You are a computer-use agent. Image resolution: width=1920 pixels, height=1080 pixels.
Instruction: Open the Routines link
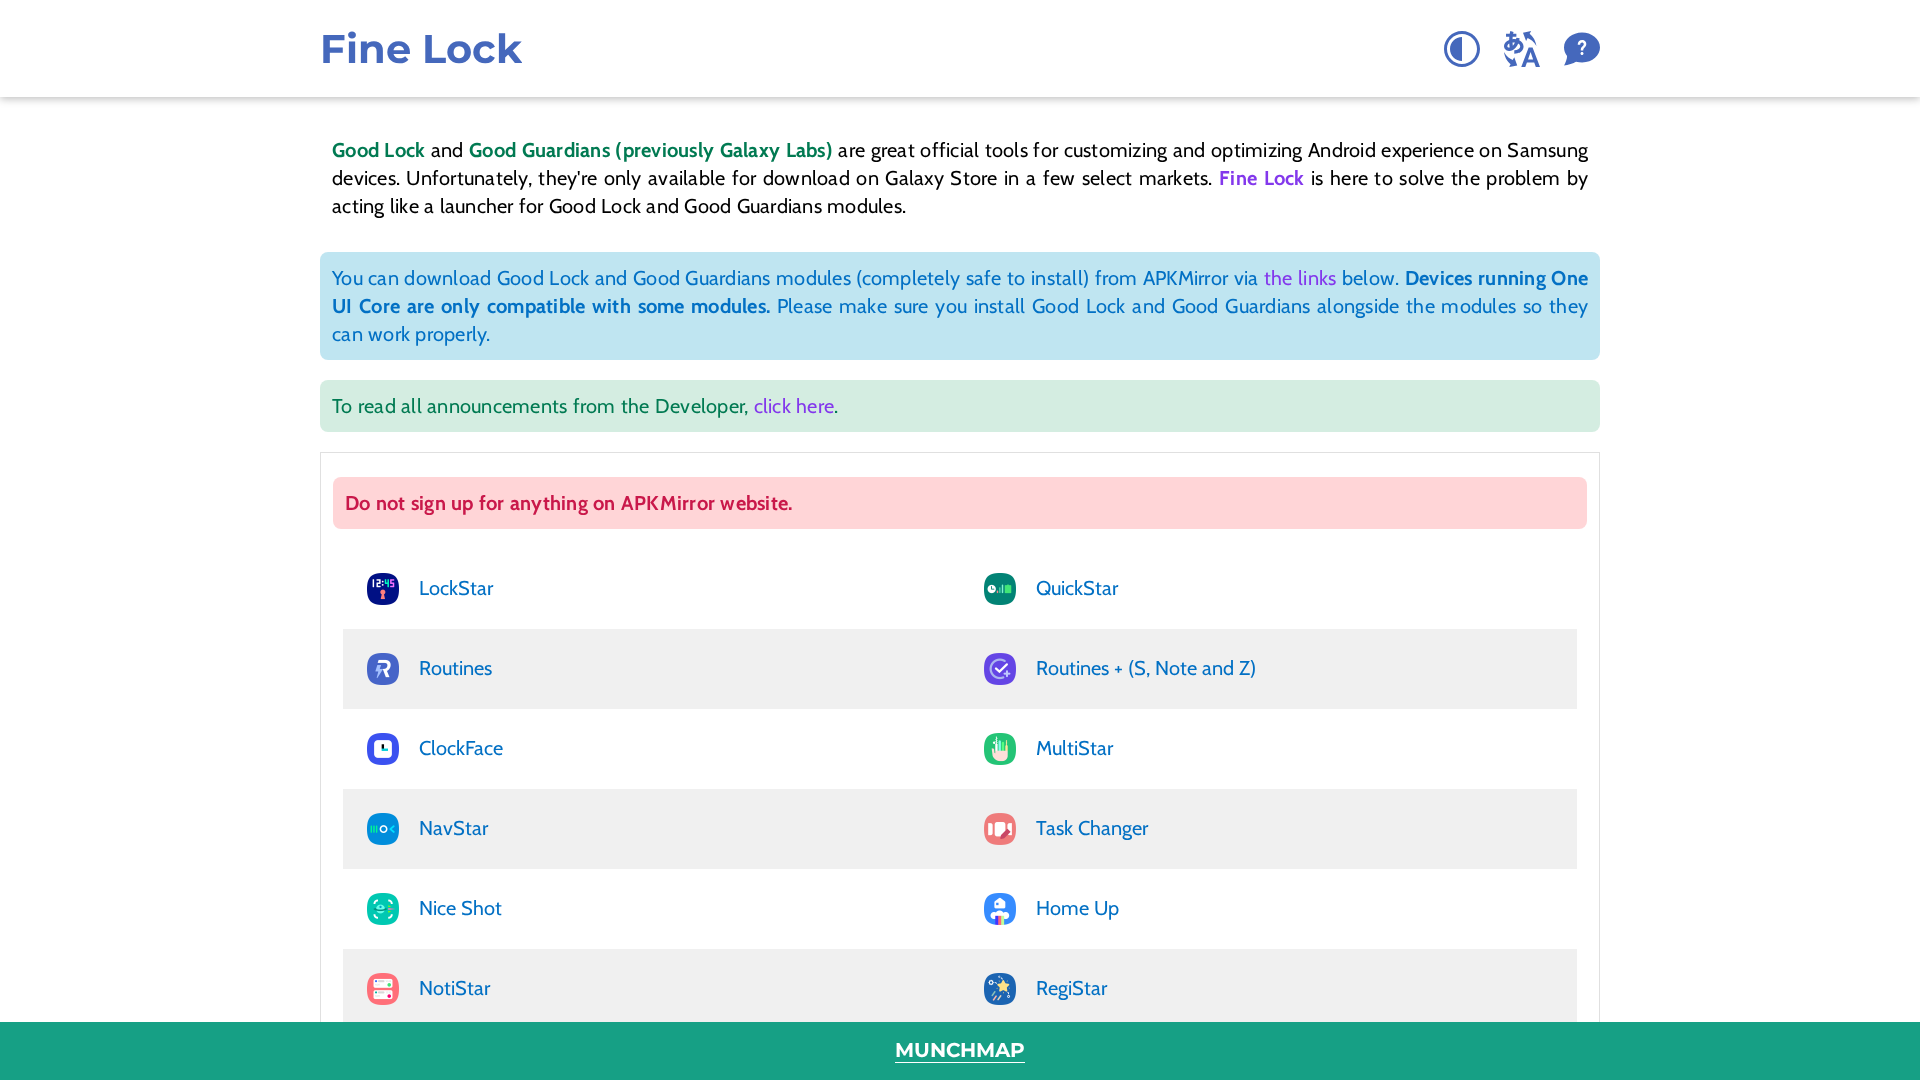click(455, 668)
